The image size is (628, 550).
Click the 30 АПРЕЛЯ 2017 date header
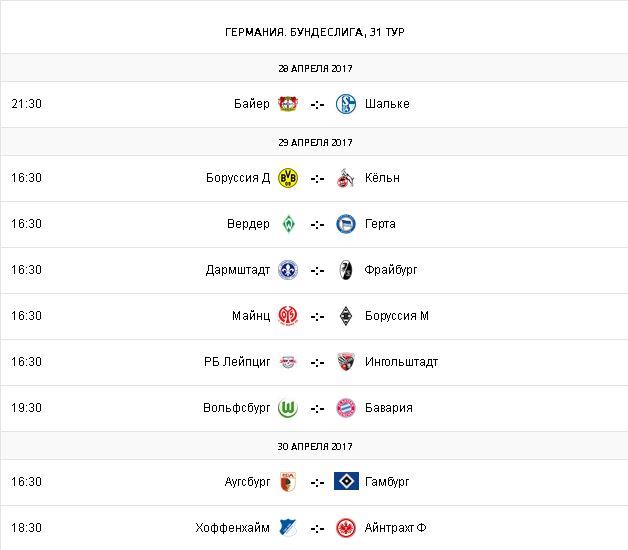[x=315, y=446]
